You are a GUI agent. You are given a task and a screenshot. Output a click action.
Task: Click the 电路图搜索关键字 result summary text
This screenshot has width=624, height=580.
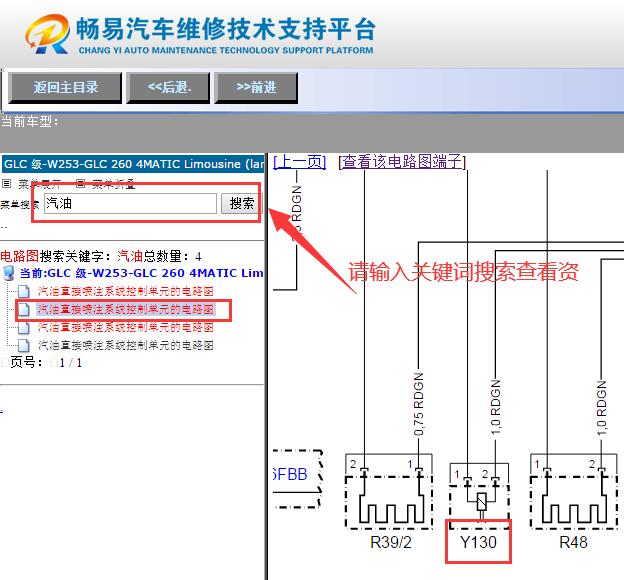click(x=101, y=256)
